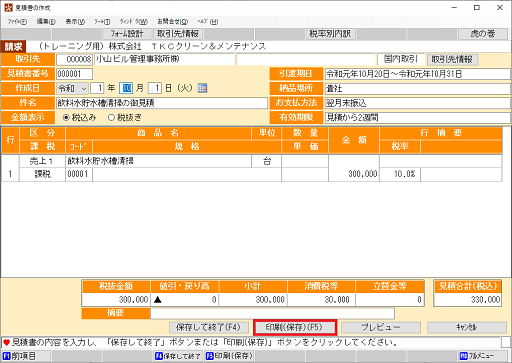This screenshot has height=363, width=512.
Task: Click F4 保存して終了 function key button
Action: click(179, 356)
